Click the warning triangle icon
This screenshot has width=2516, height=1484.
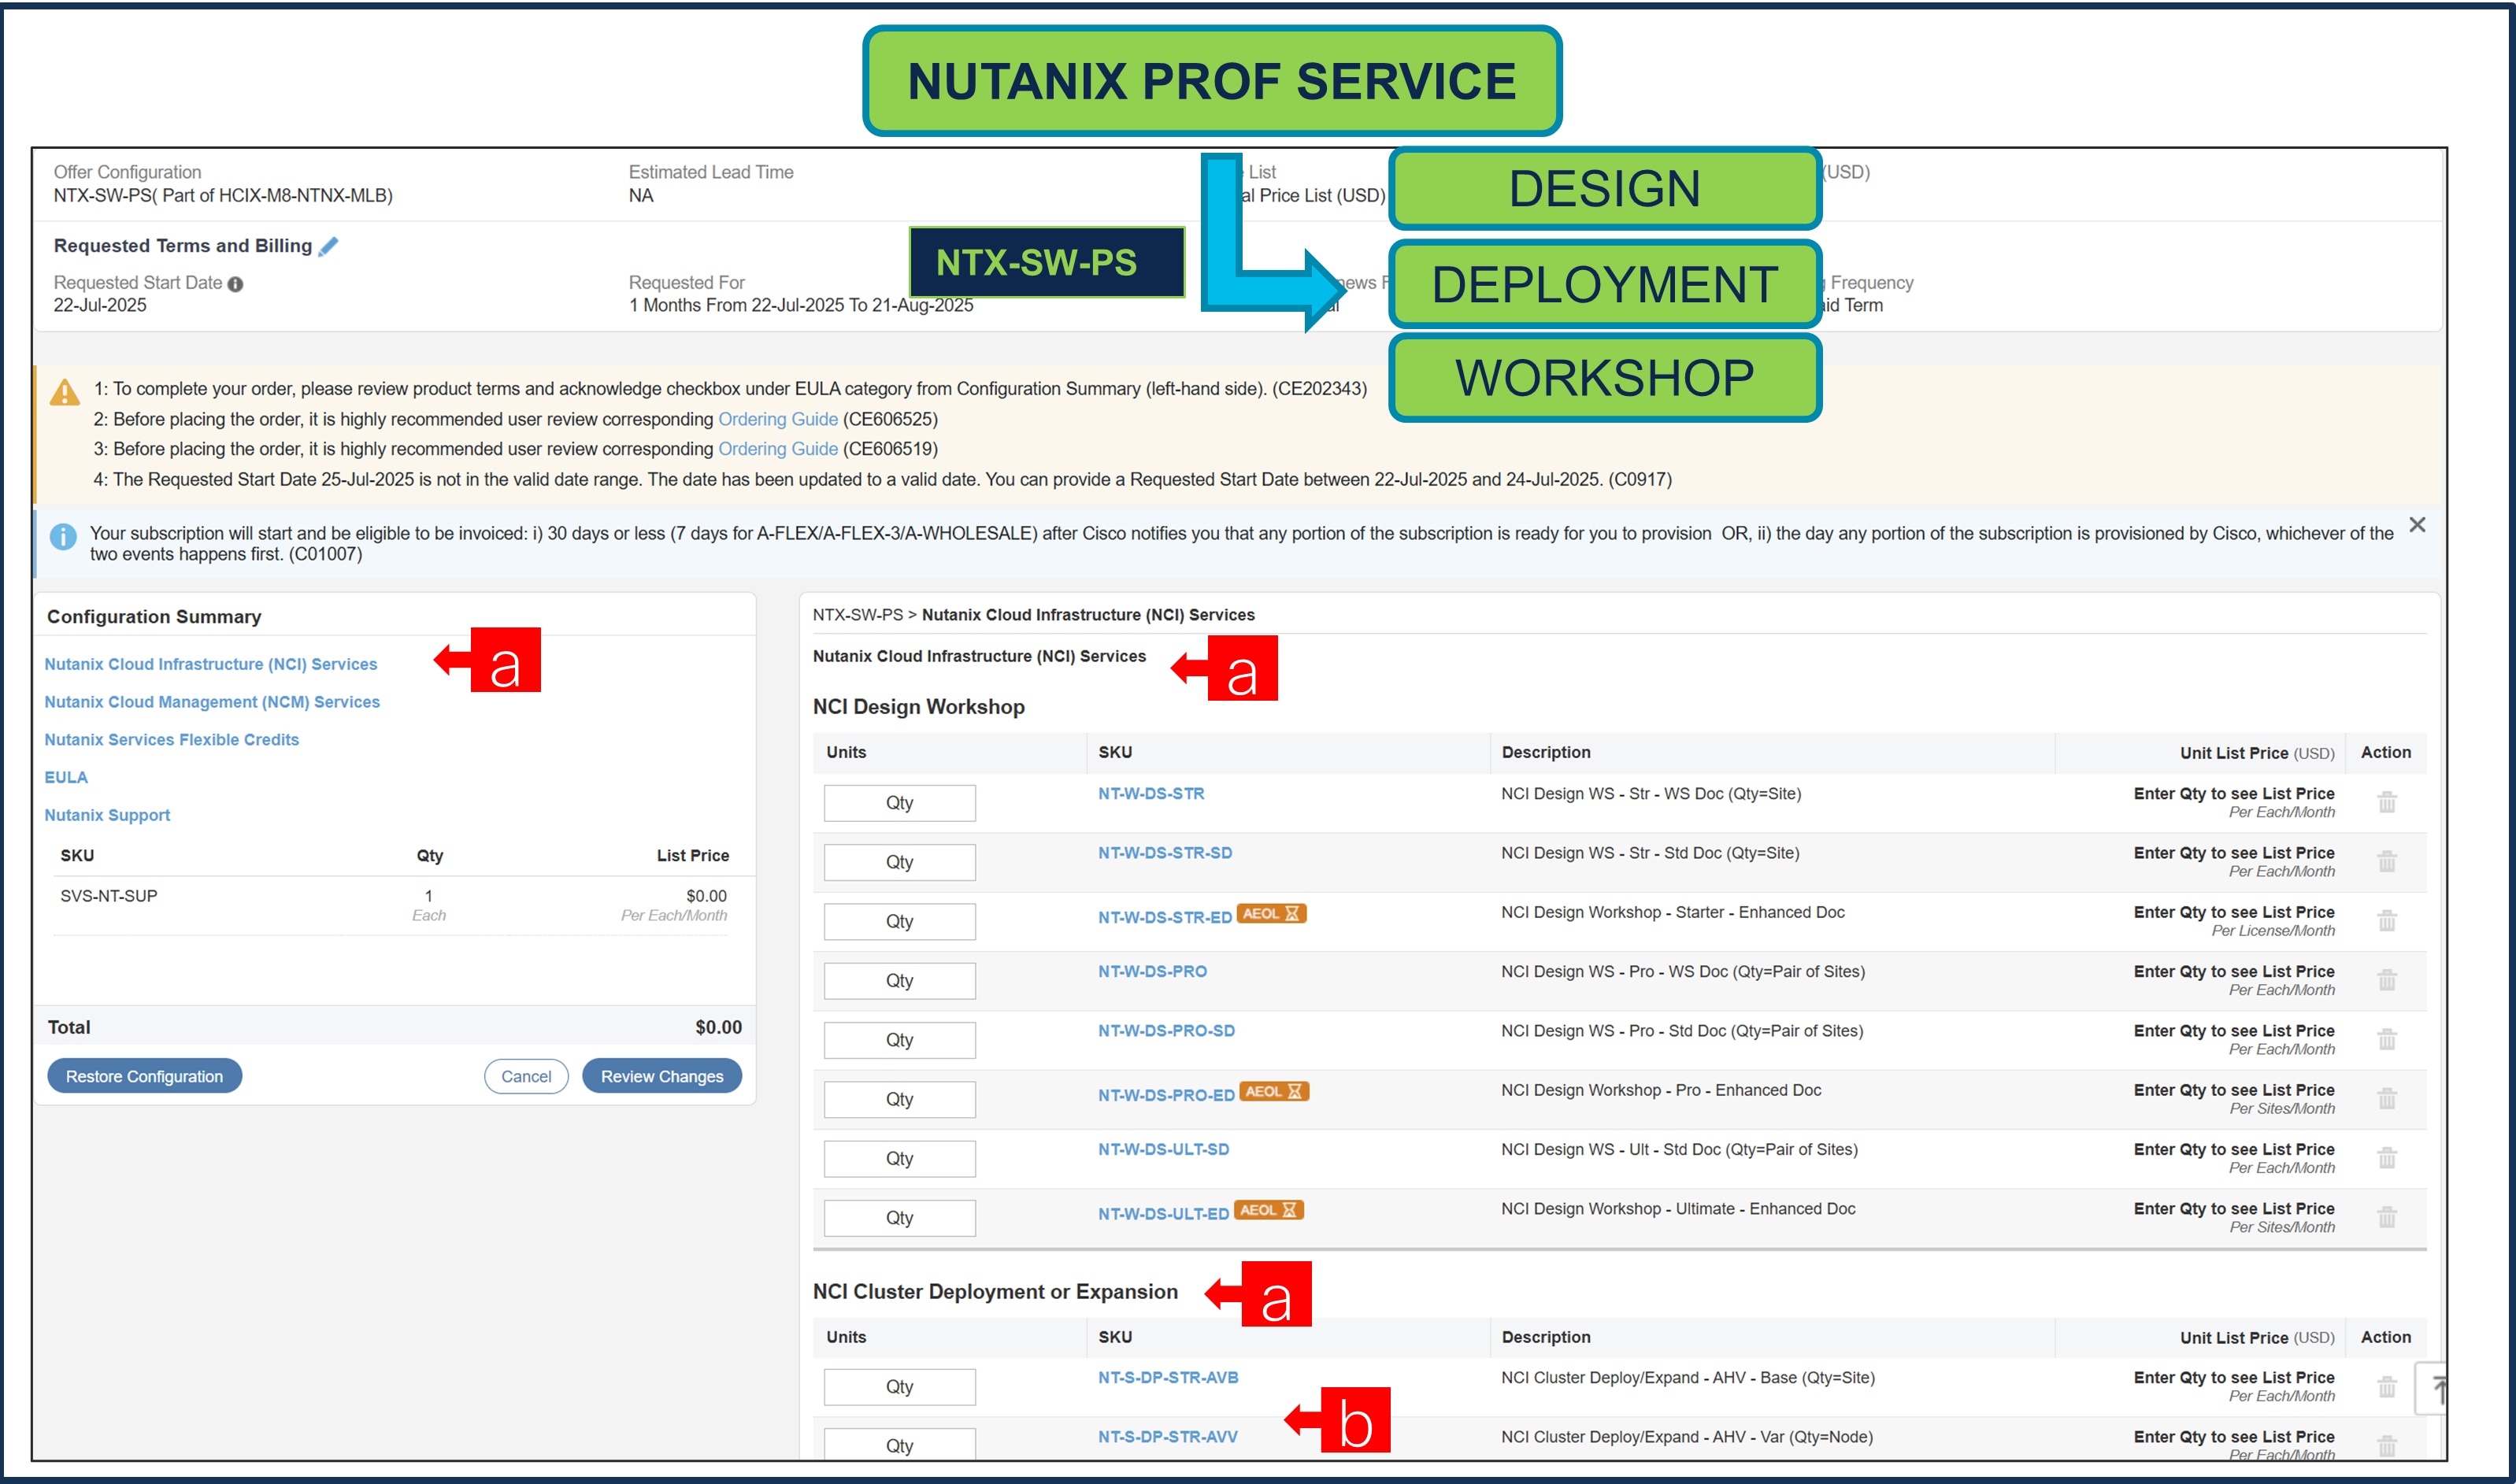coord(65,392)
